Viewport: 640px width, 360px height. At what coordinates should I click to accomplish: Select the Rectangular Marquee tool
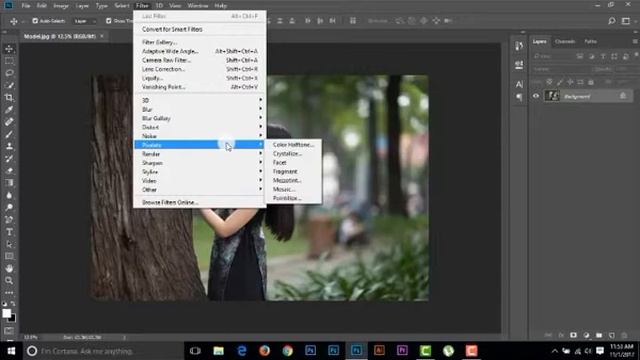[x=9, y=61]
